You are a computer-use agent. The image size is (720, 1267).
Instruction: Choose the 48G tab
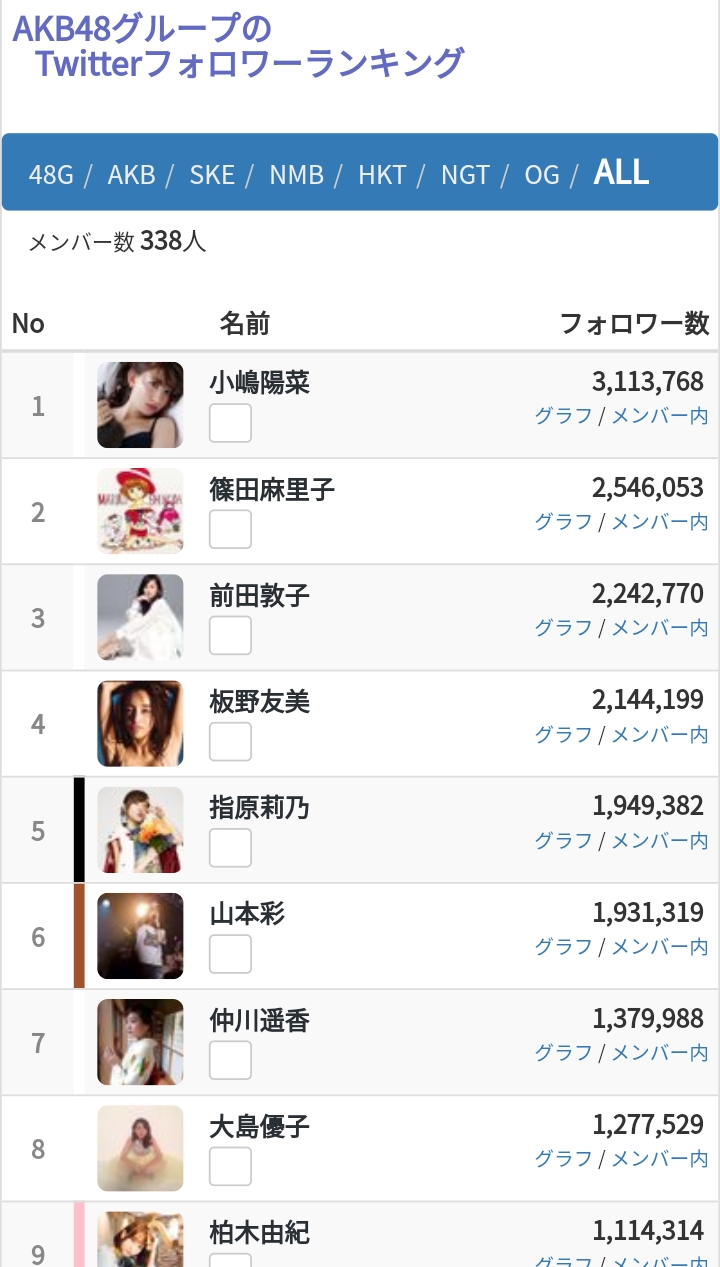(x=51, y=175)
